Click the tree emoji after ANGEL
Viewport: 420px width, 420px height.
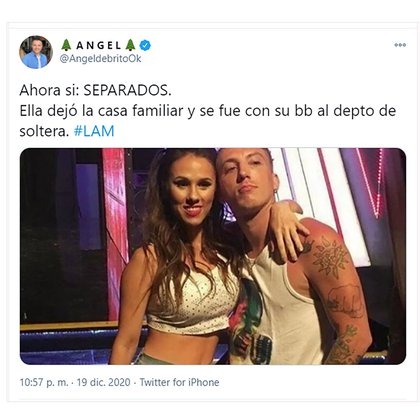(130, 45)
